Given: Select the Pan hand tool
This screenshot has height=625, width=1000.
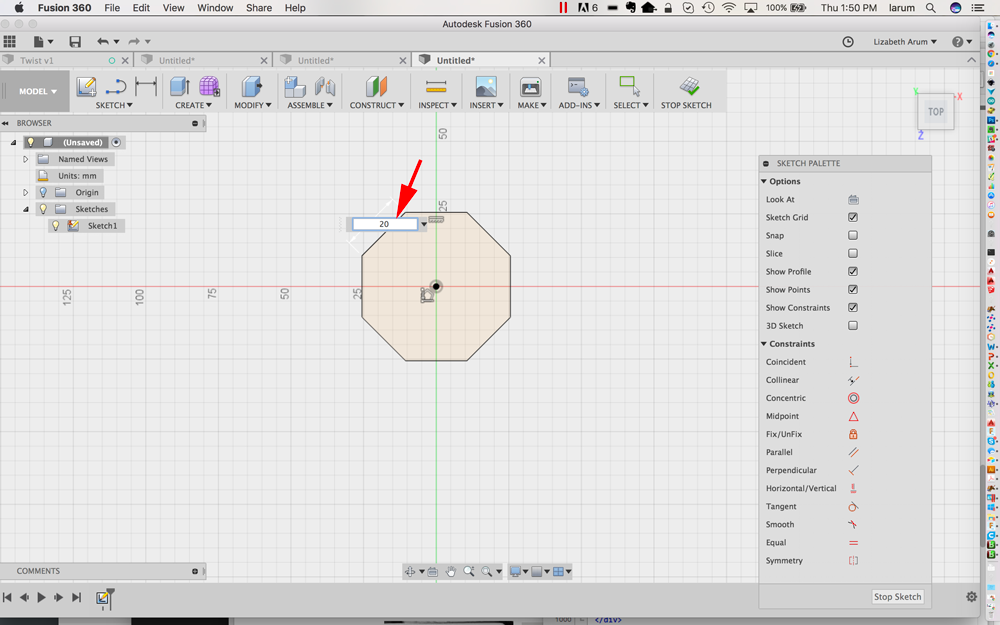Looking at the screenshot, I should (x=451, y=571).
